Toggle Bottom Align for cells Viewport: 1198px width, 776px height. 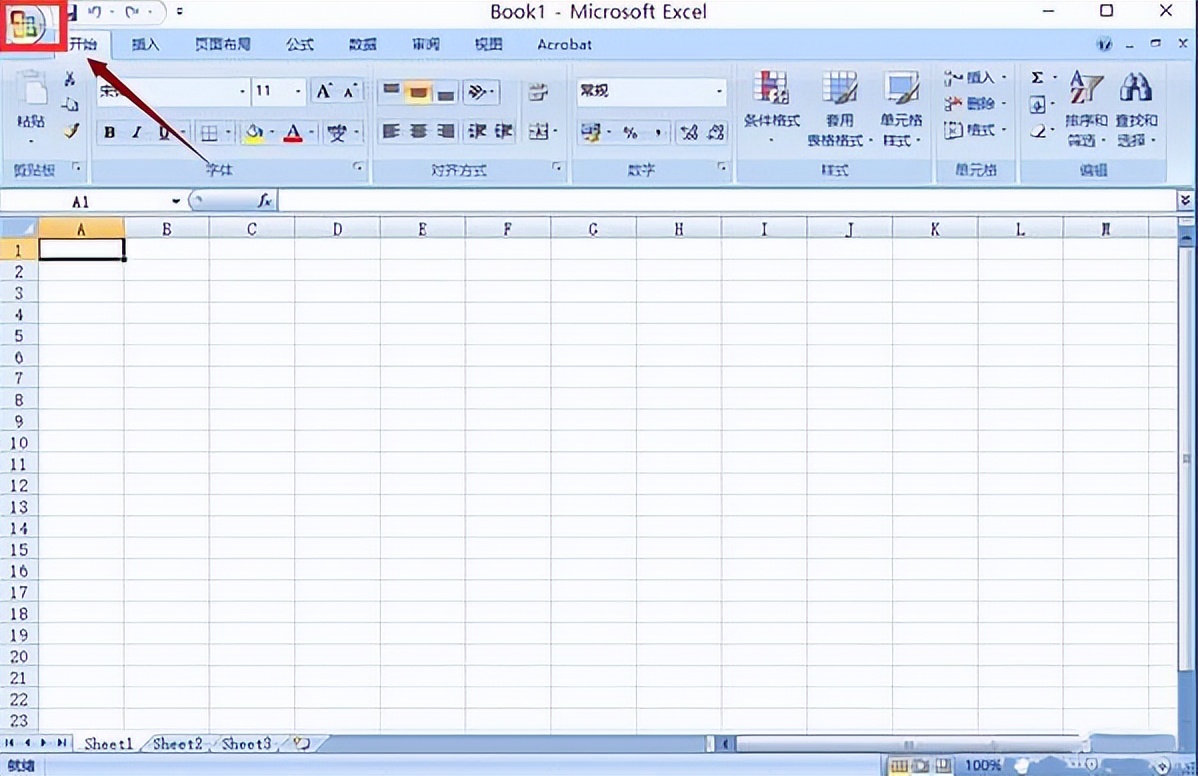[x=445, y=92]
